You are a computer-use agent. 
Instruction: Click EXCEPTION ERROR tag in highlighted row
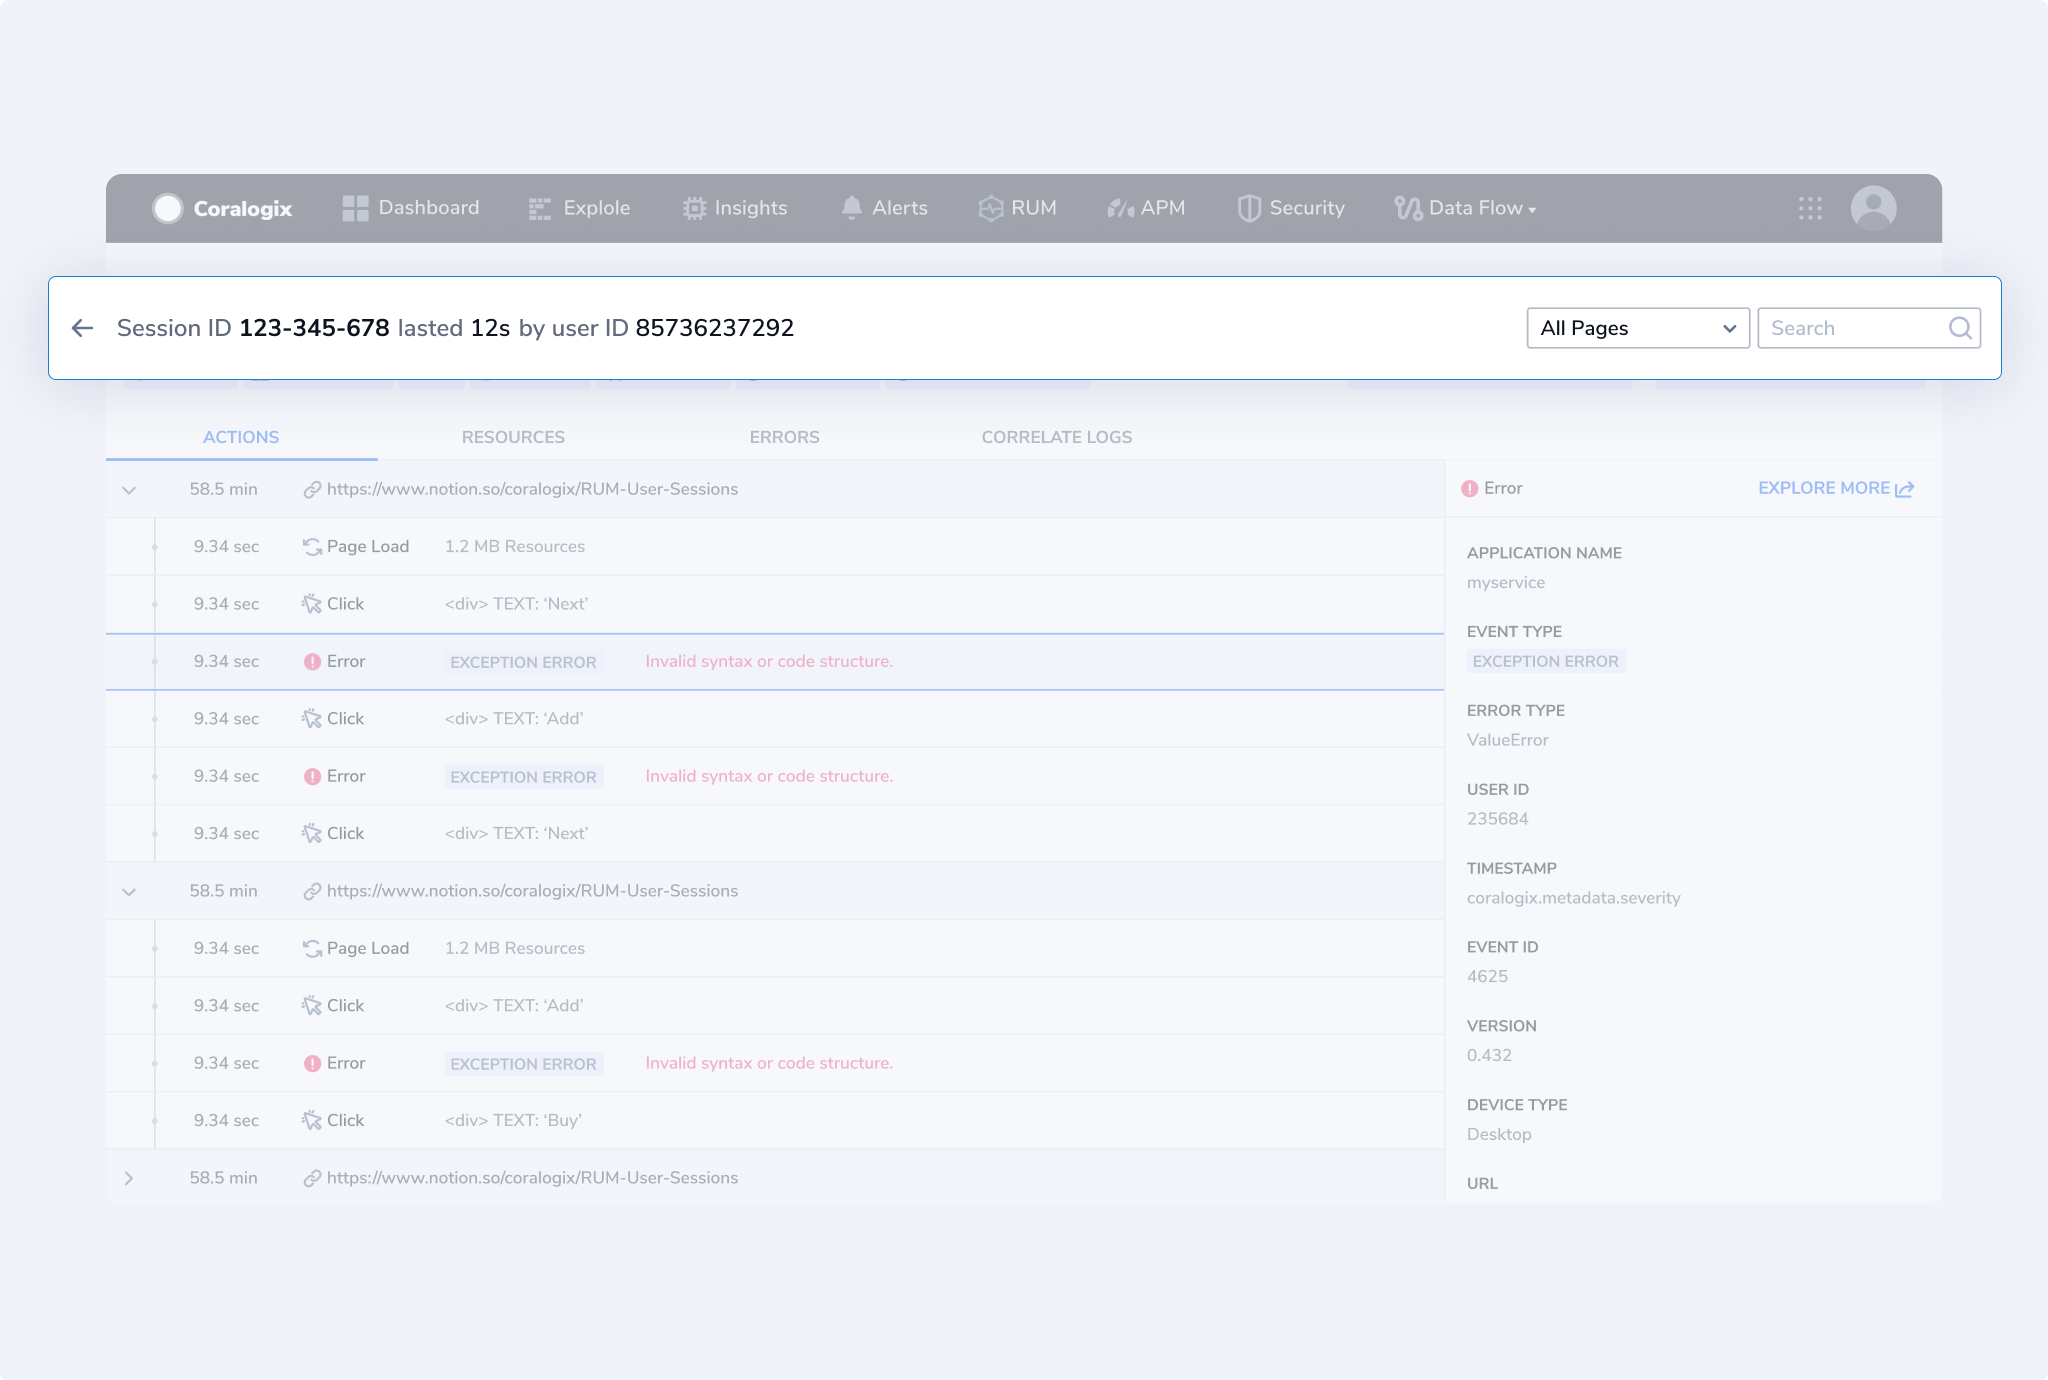click(523, 662)
